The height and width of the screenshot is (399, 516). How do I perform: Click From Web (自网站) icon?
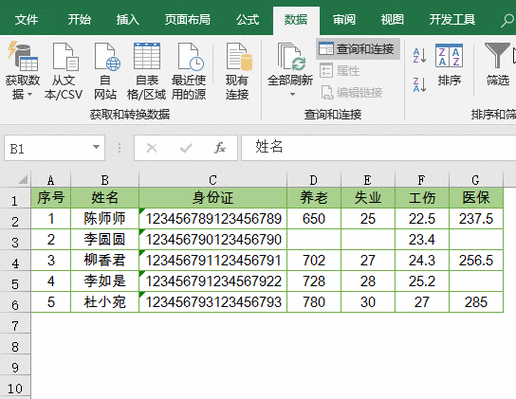[x=106, y=56]
